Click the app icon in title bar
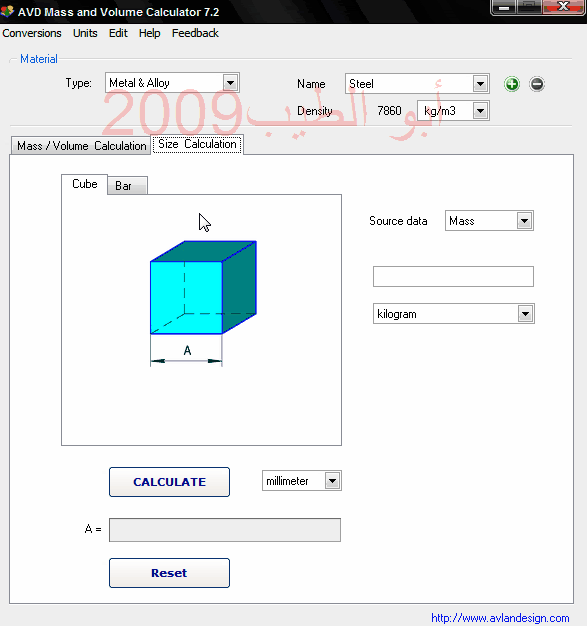Screen dimensions: 587x626 coord(7,12)
